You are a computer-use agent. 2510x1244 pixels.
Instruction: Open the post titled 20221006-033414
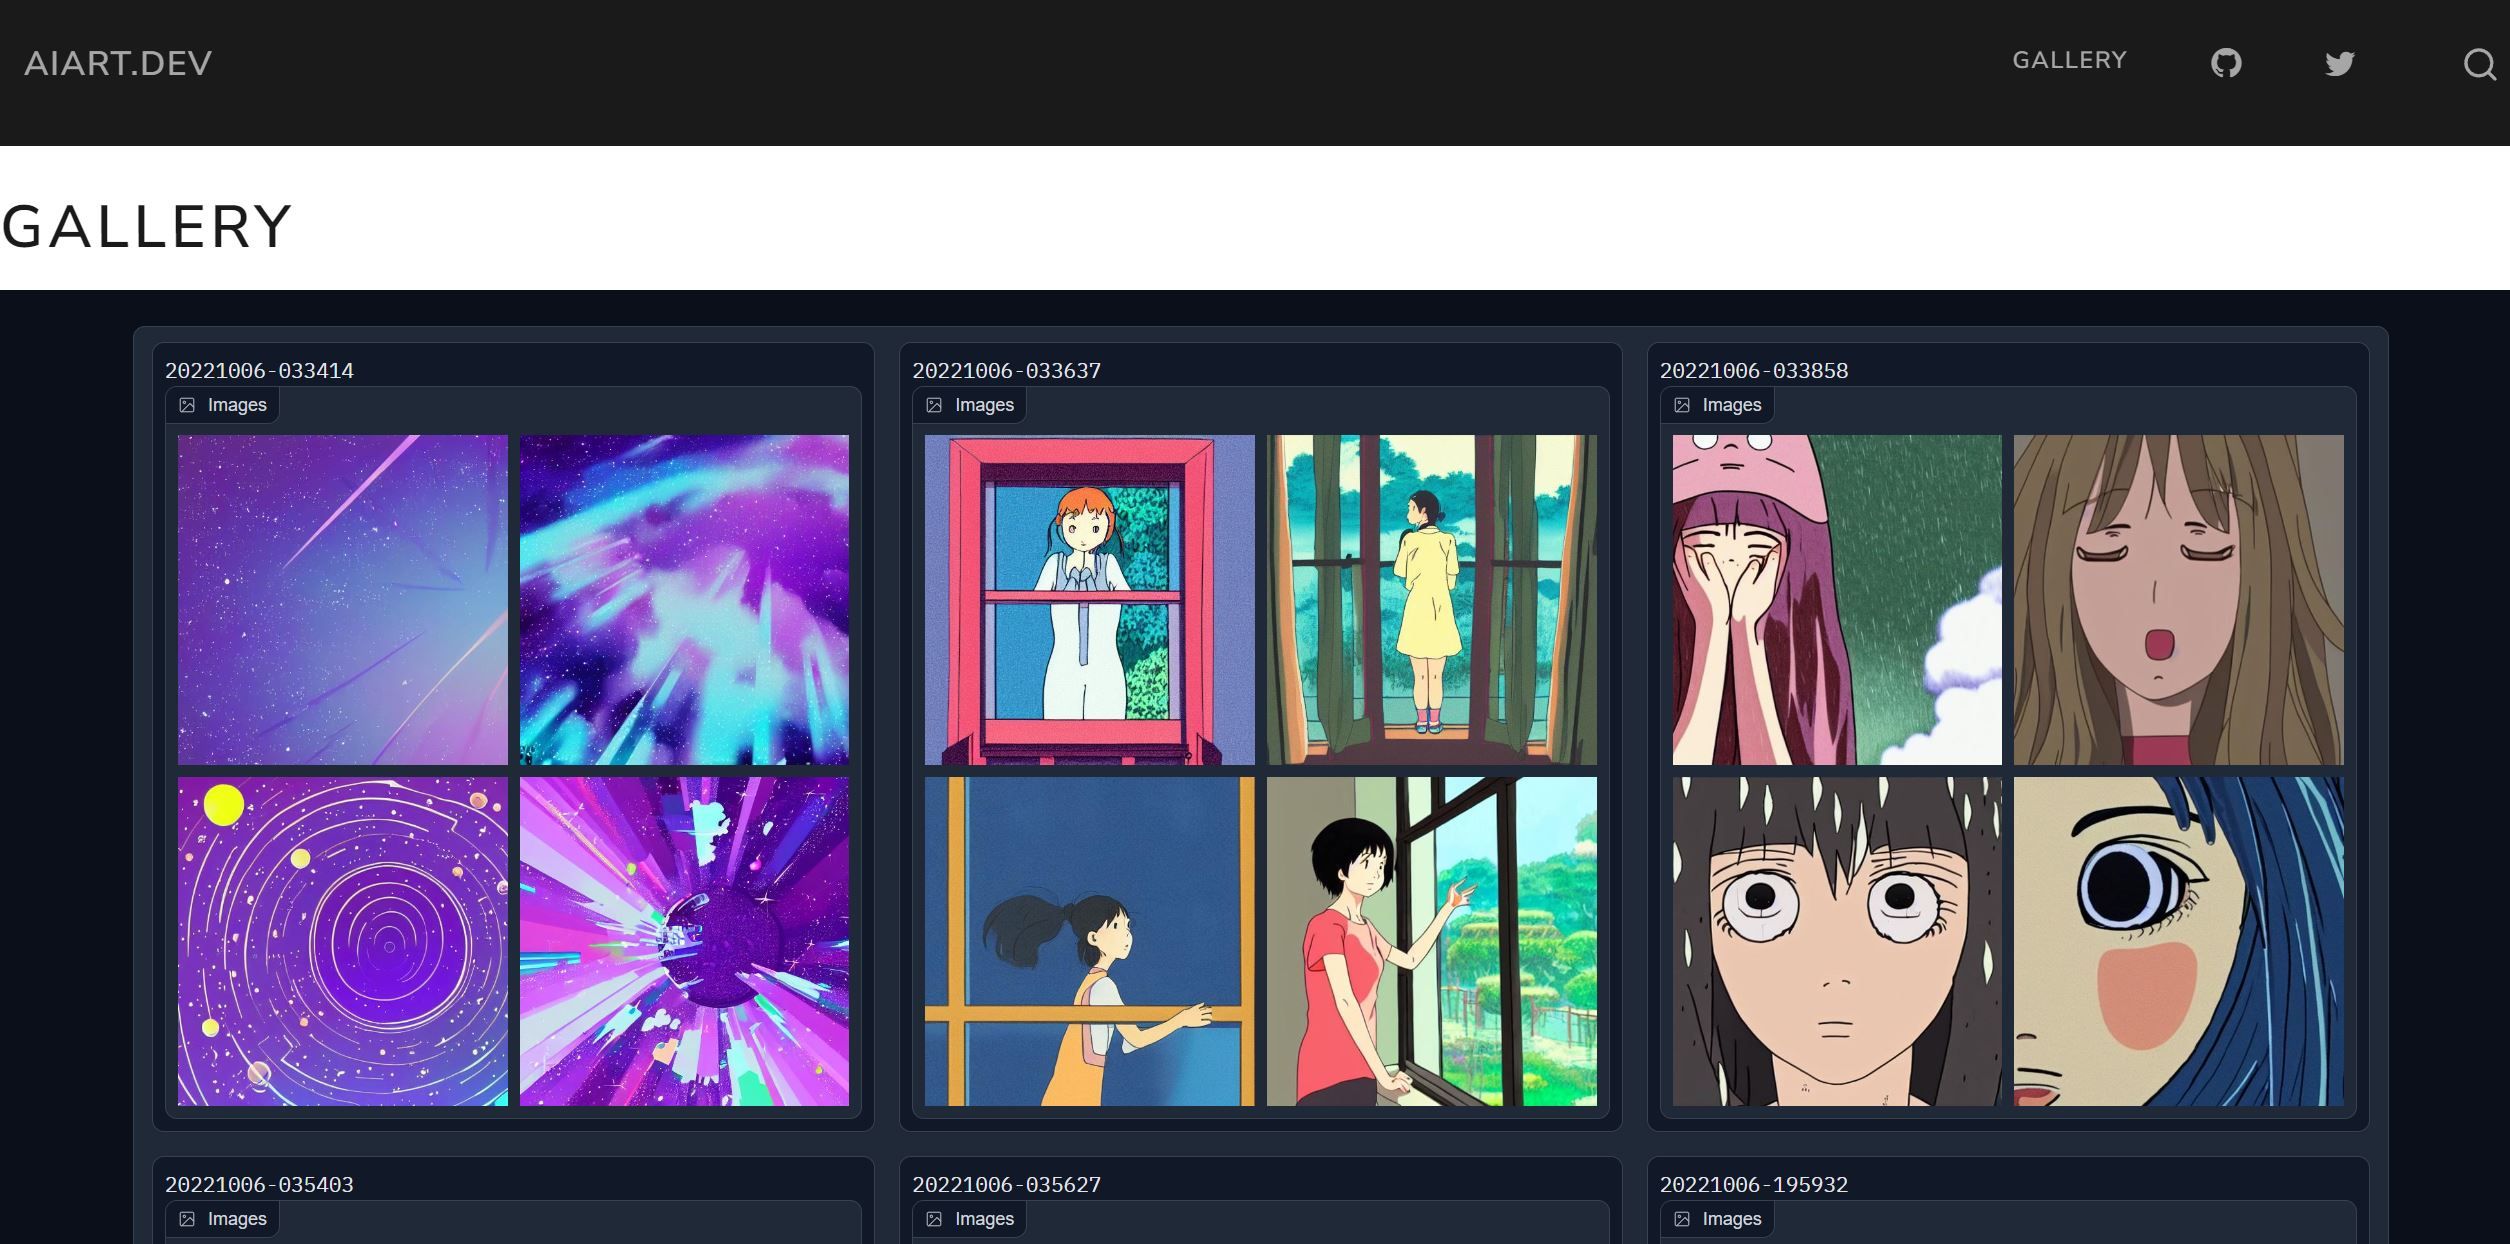point(262,369)
